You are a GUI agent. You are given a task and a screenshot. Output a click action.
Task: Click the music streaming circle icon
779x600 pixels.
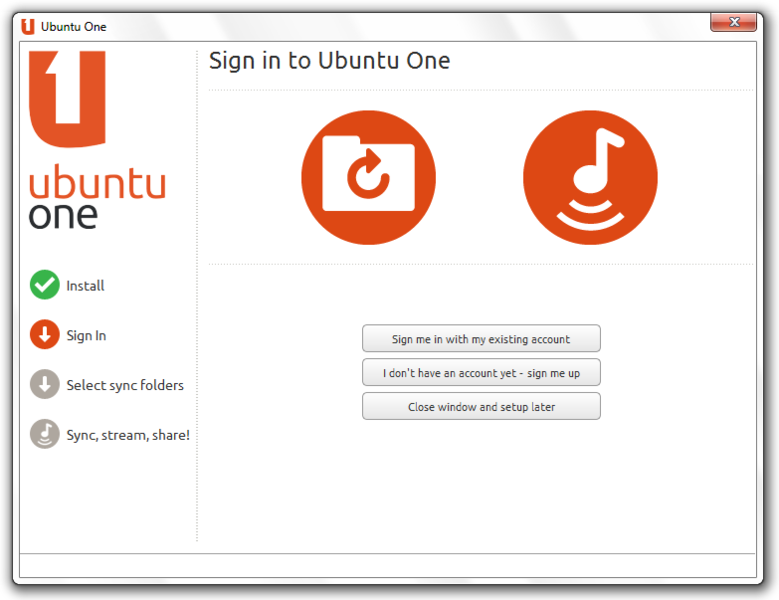point(590,177)
